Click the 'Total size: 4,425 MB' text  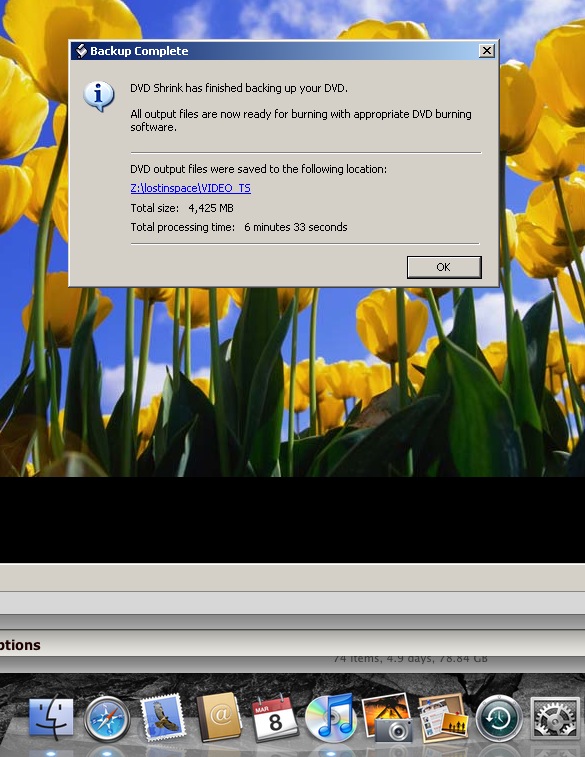coord(182,208)
